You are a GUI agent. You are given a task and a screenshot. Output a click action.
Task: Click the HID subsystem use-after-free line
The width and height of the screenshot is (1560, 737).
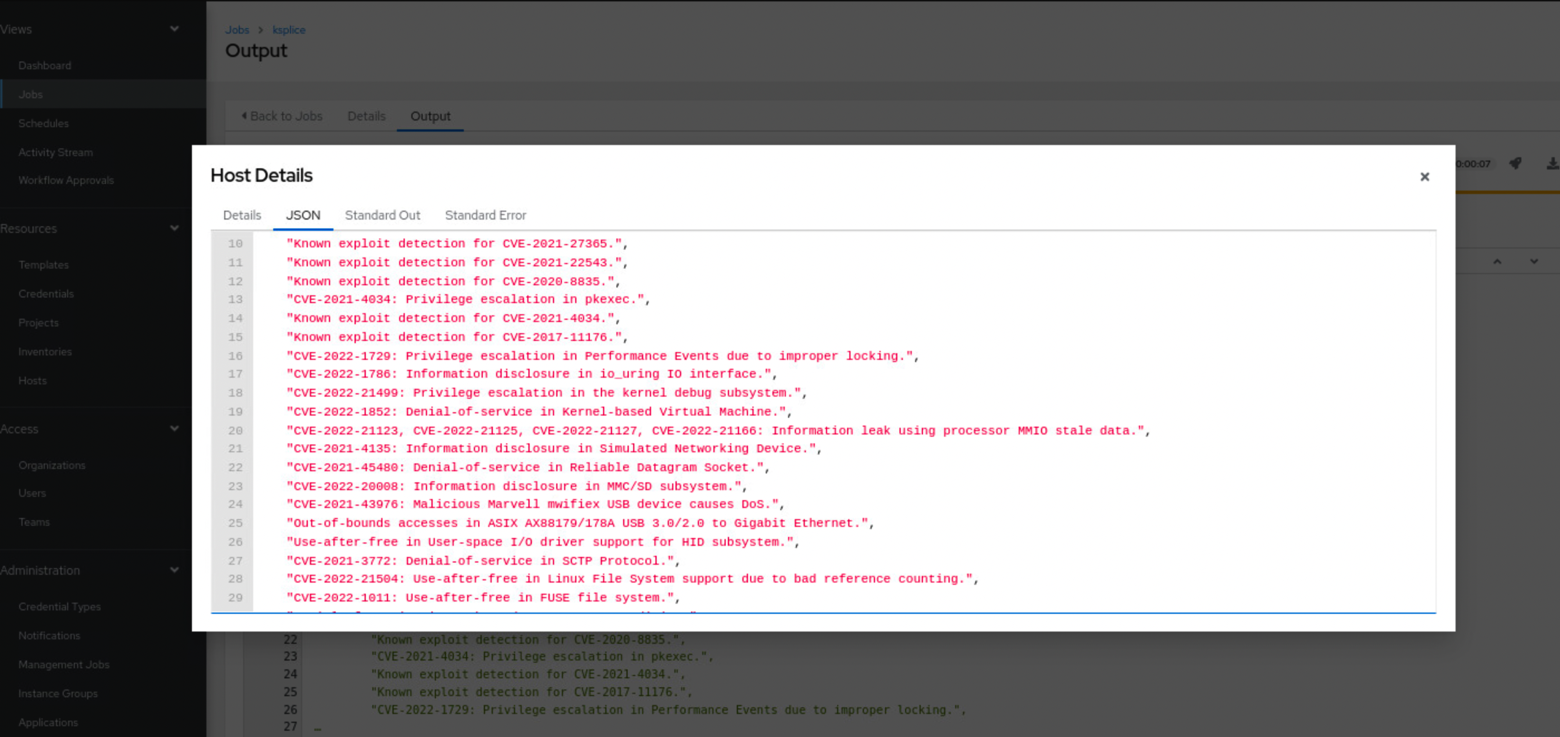pos(543,543)
